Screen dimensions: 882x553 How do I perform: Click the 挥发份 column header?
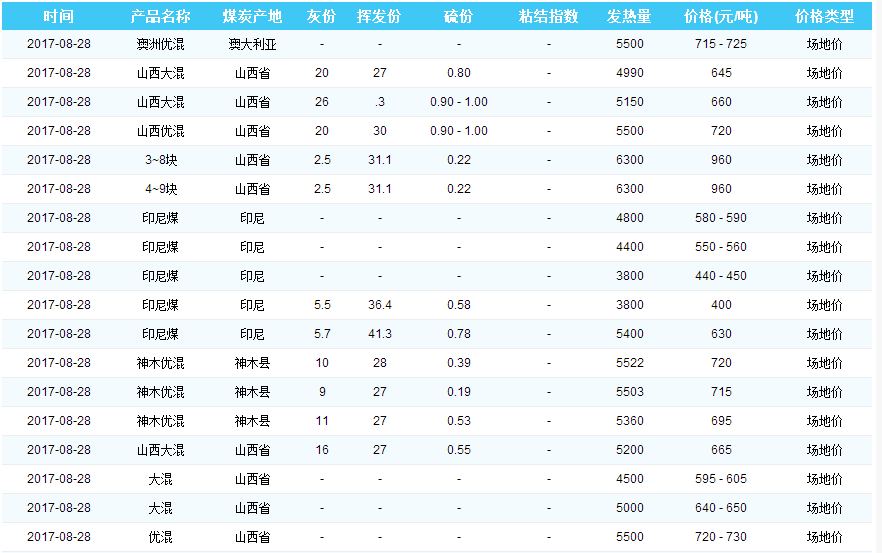click(x=379, y=17)
